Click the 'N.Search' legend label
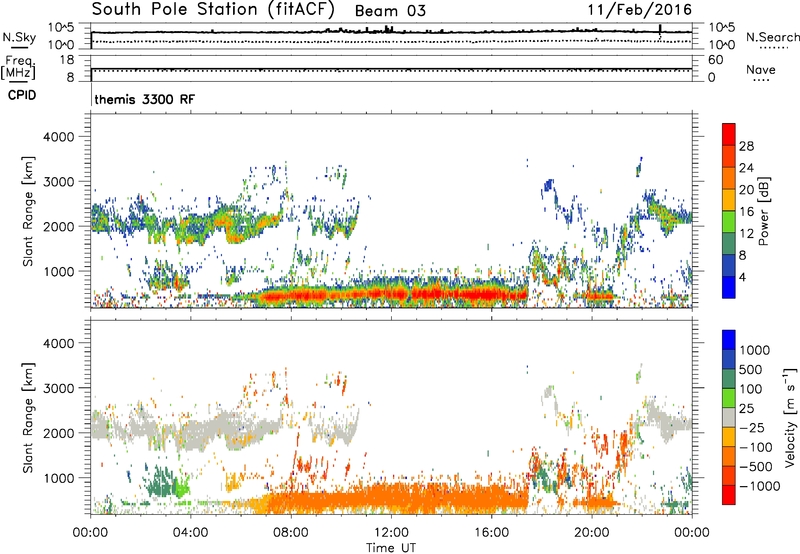 [772, 37]
